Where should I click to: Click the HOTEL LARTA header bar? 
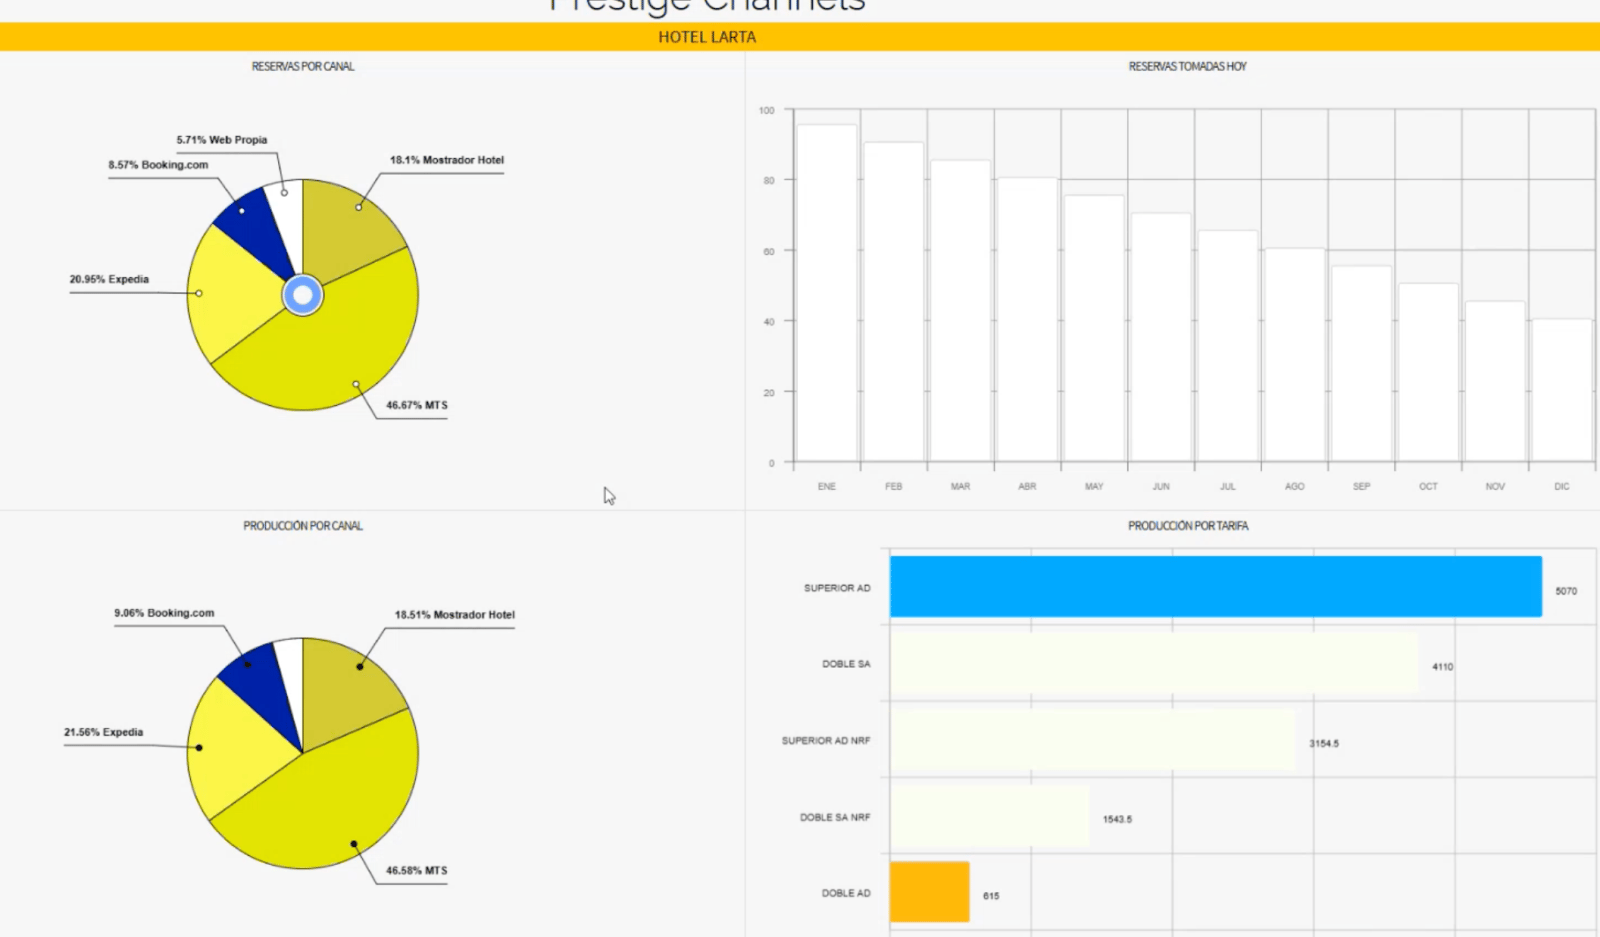(800, 37)
